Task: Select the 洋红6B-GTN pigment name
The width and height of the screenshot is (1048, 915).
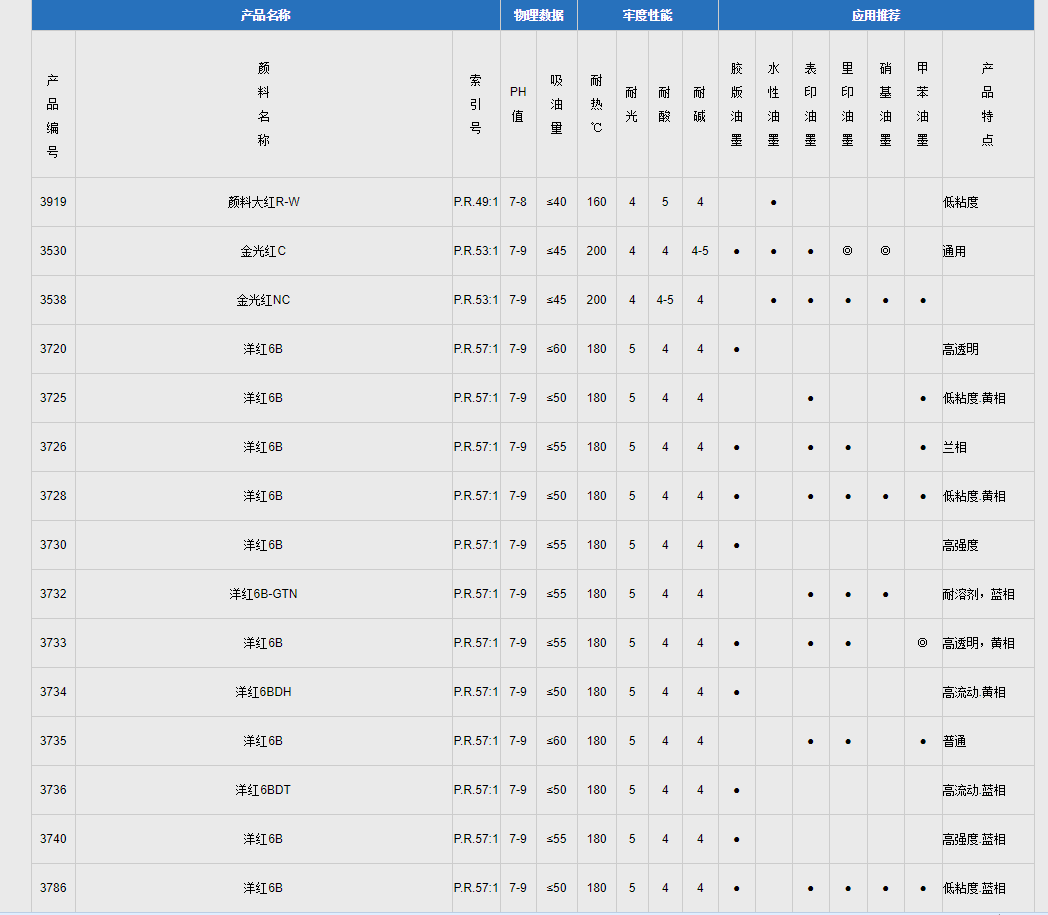Action: click(x=263, y=594)
